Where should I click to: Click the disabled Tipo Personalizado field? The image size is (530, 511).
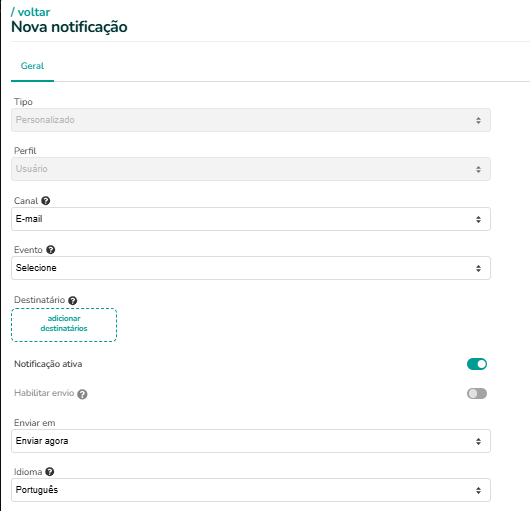click(251, 120)
